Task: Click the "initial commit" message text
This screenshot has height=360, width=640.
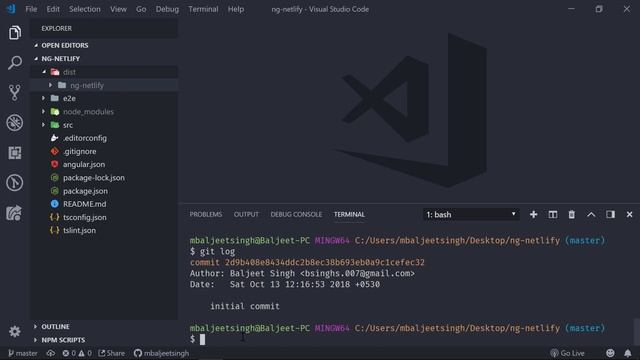Action: pyautogui.click(x=245, y=306)
